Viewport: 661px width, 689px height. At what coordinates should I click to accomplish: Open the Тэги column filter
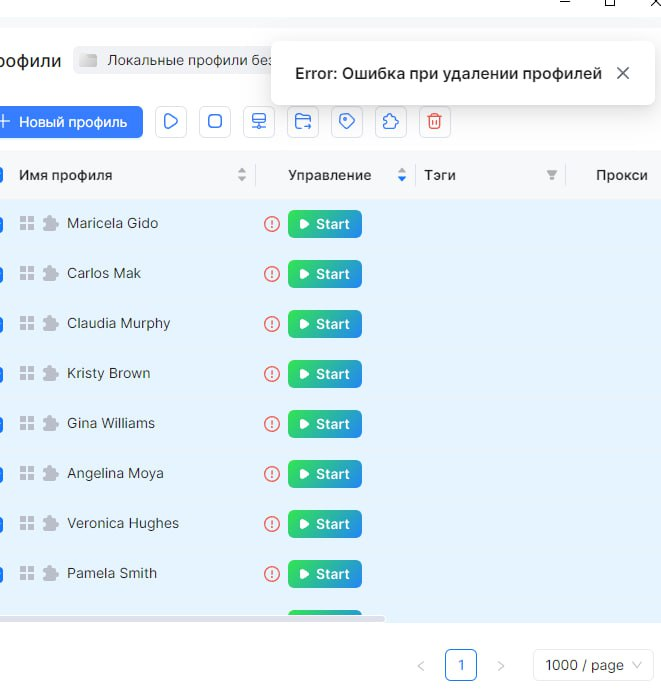click(x=552, y=175)
